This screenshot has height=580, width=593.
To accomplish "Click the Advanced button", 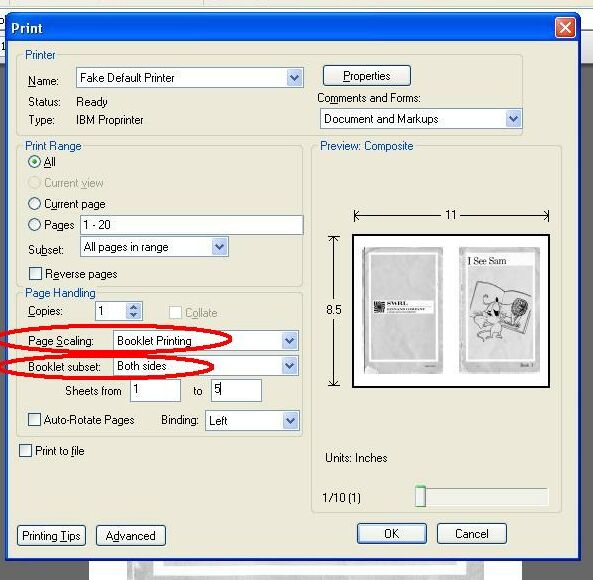I will tap(131, 535).
